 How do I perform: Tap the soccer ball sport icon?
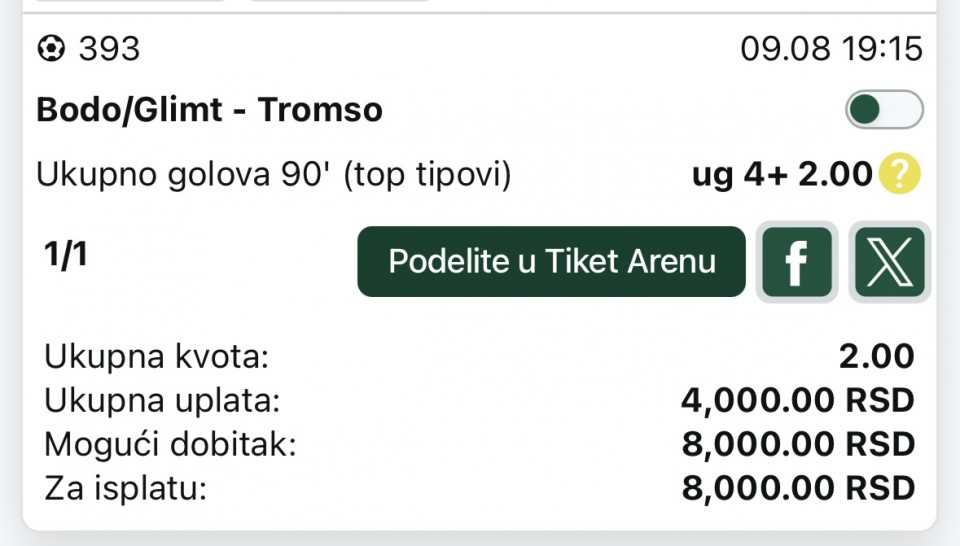[51, 48]
